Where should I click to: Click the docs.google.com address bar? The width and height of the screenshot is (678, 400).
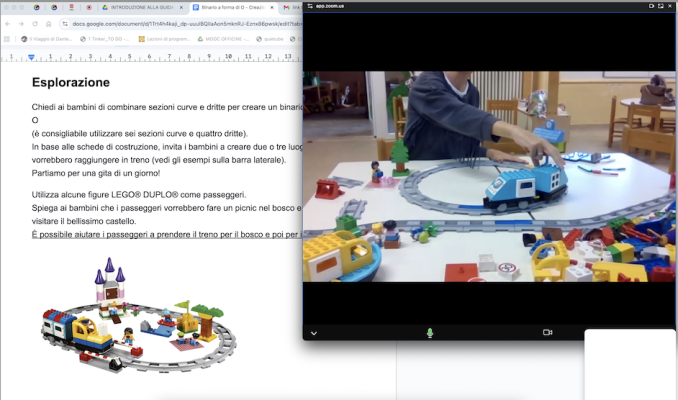[x=180, y=23]
